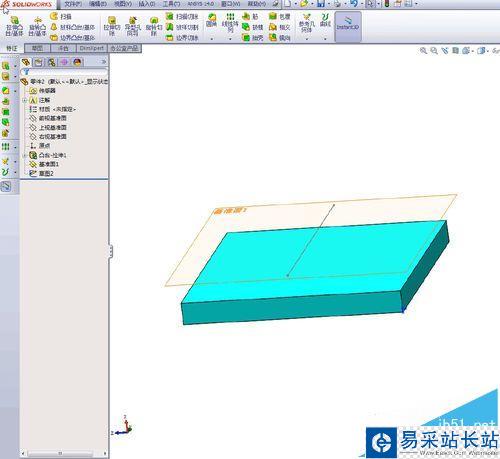Open the ANSYS 14.0 menu
The image size is (500, 459).
[201, 4]
